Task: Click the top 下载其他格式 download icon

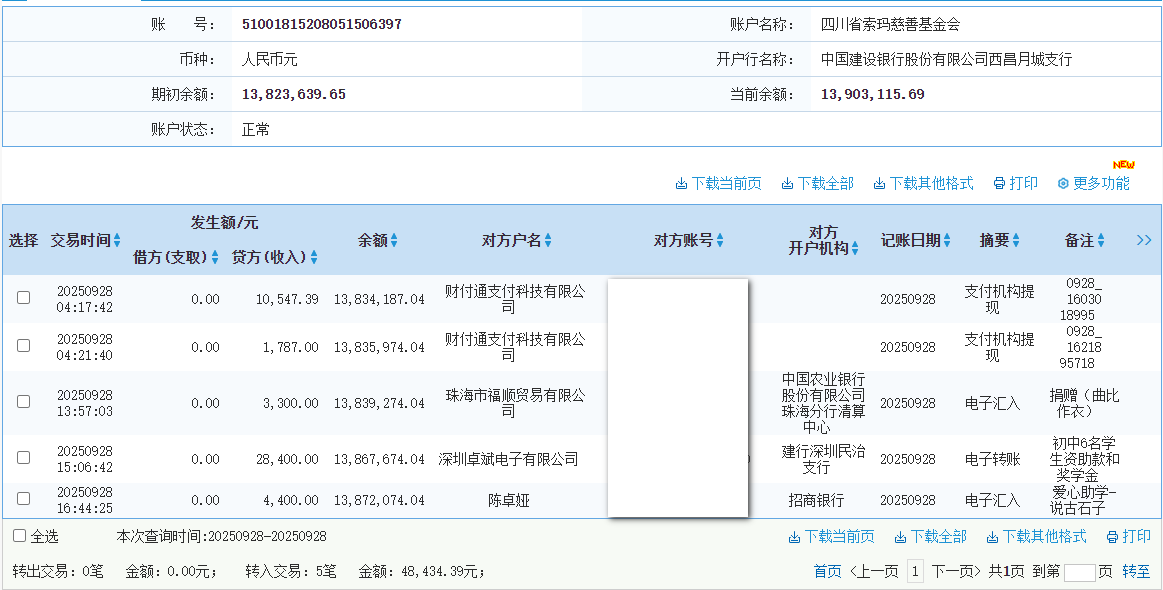Action: tap(880, 184)
